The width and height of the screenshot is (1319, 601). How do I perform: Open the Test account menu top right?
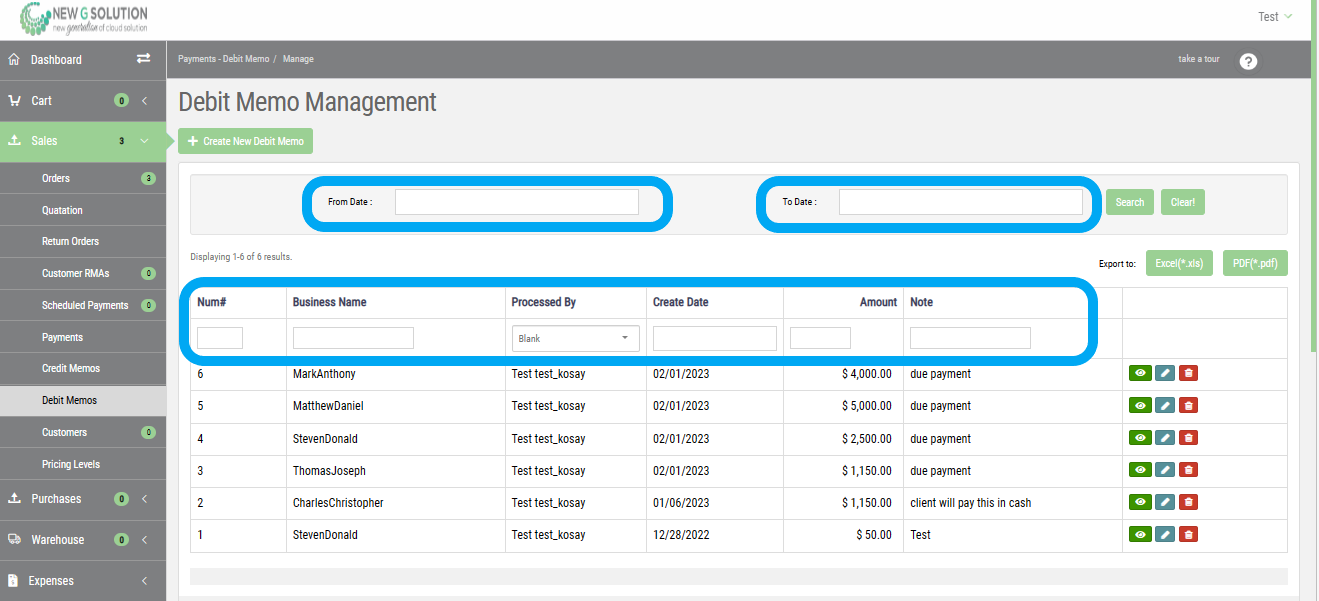click(1274, 16)
